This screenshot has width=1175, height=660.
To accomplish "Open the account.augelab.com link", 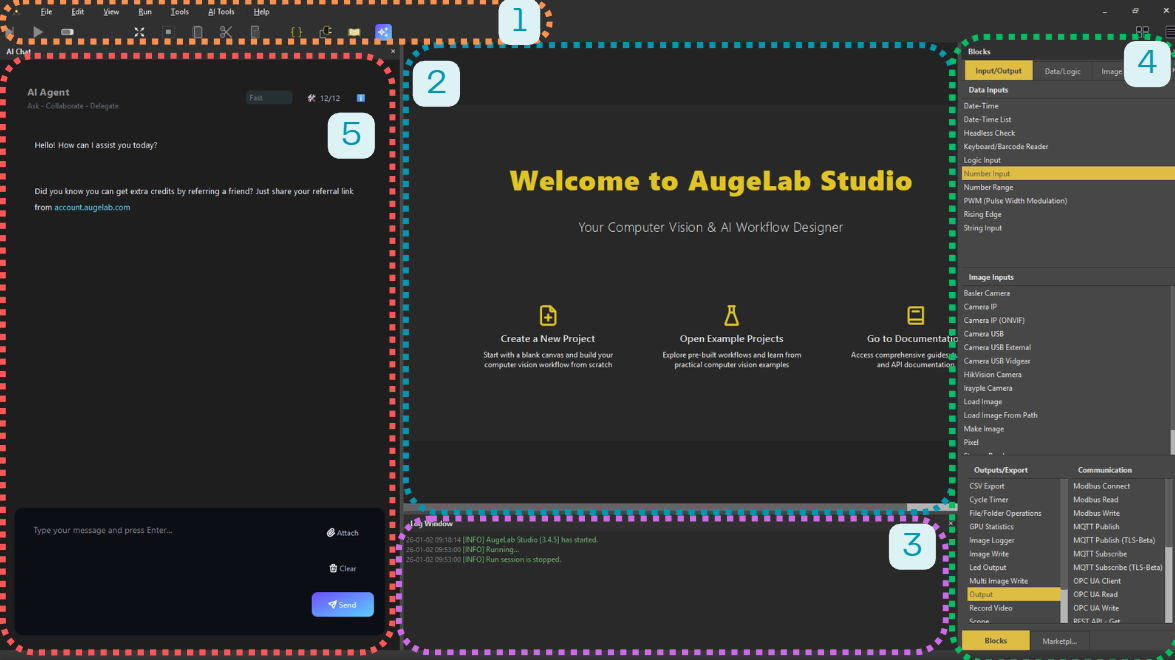I will pyautogui.click(x=92, y=207).
